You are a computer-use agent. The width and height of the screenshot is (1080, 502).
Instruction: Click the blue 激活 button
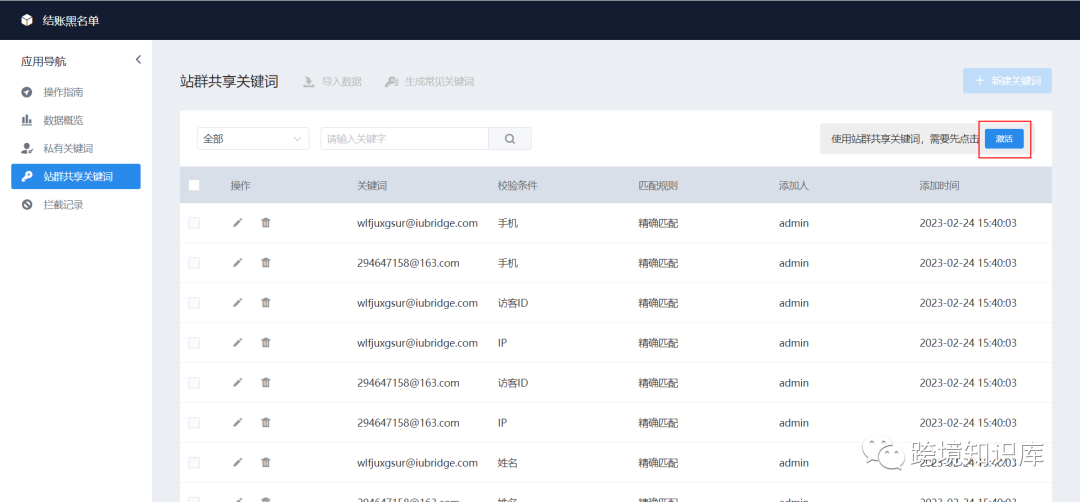[x=1004, y=139]
